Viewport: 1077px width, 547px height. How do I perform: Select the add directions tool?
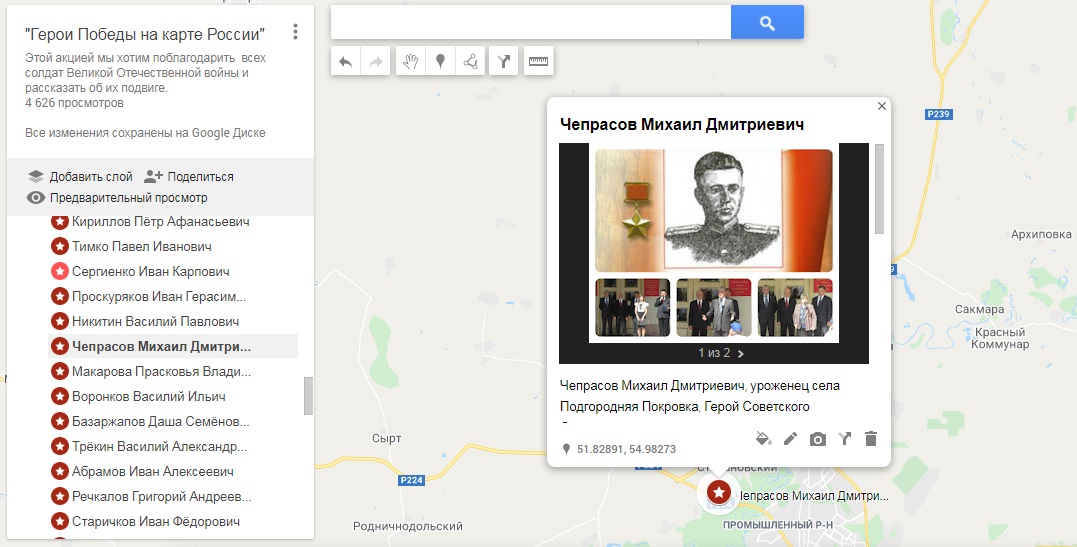(x=503, y=62)
